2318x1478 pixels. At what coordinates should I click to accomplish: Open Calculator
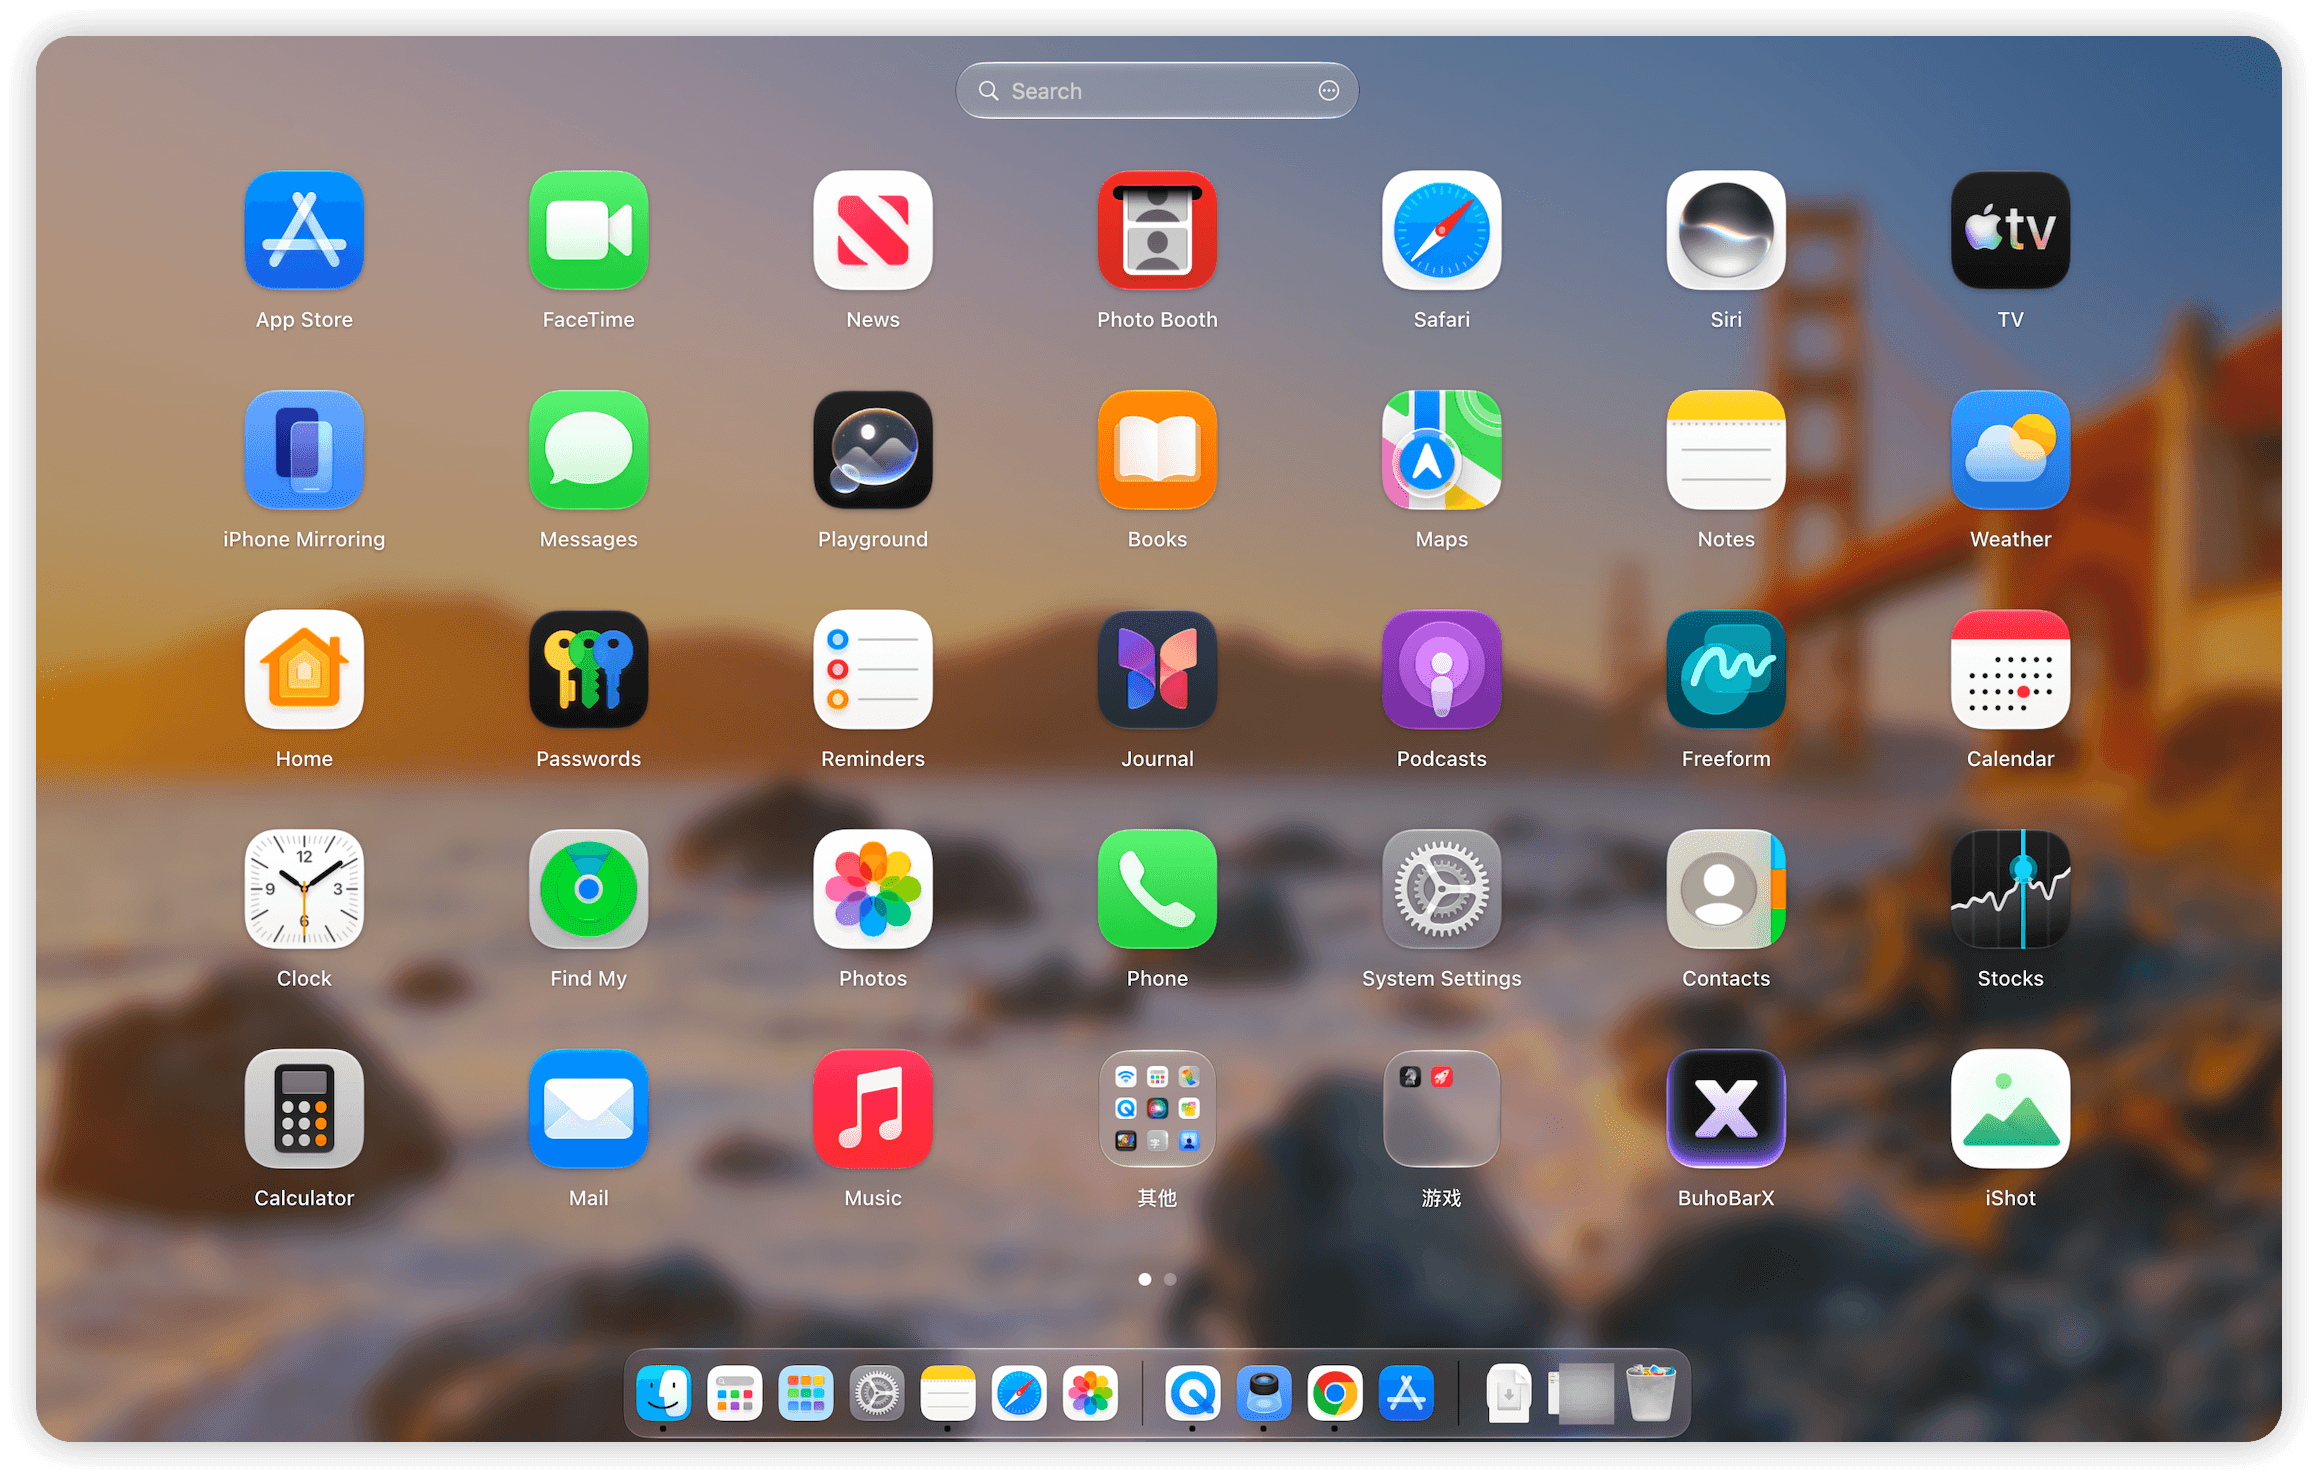coord(304,1108)
